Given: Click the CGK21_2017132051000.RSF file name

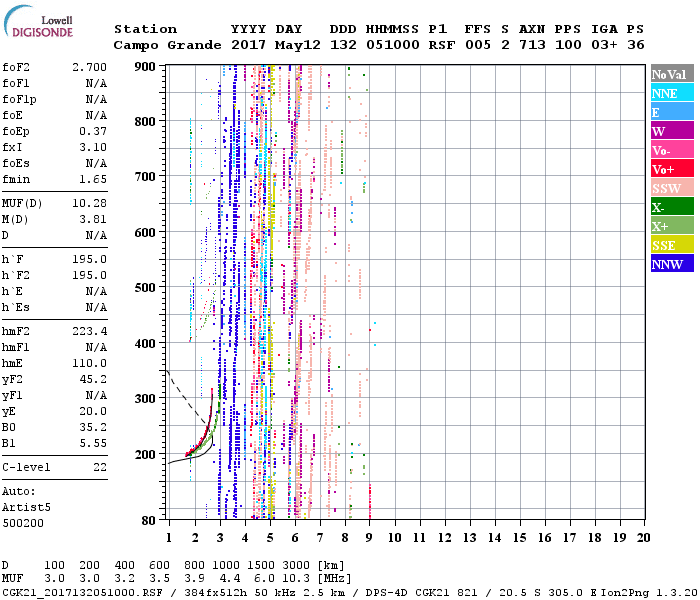Looking at the screenshot, I should [x=83, y=592].
